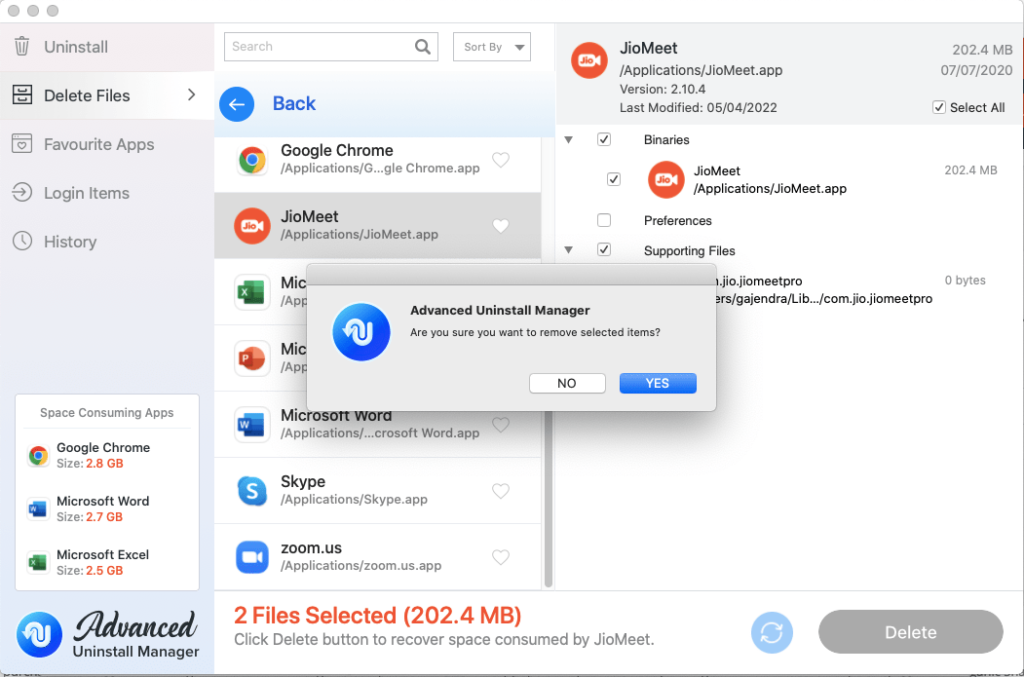Confirm removal with YES button
This screenshot has width=1024, height=677.
[658, 383]
